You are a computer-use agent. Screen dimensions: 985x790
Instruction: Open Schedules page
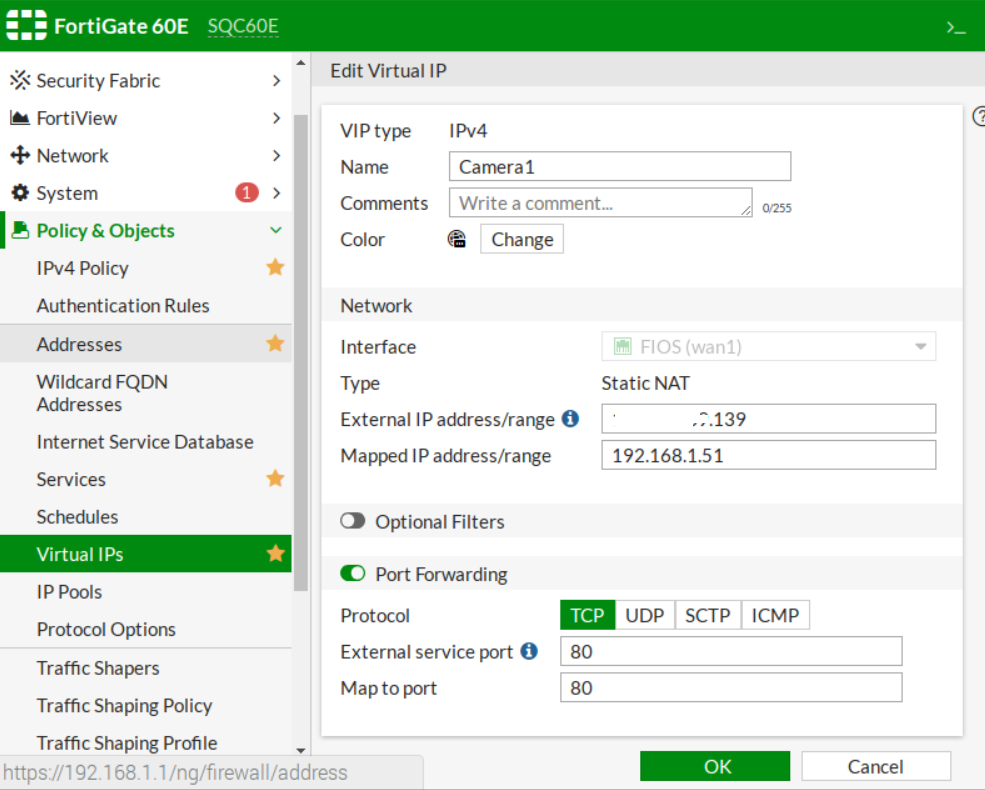(x=77, y=517)
